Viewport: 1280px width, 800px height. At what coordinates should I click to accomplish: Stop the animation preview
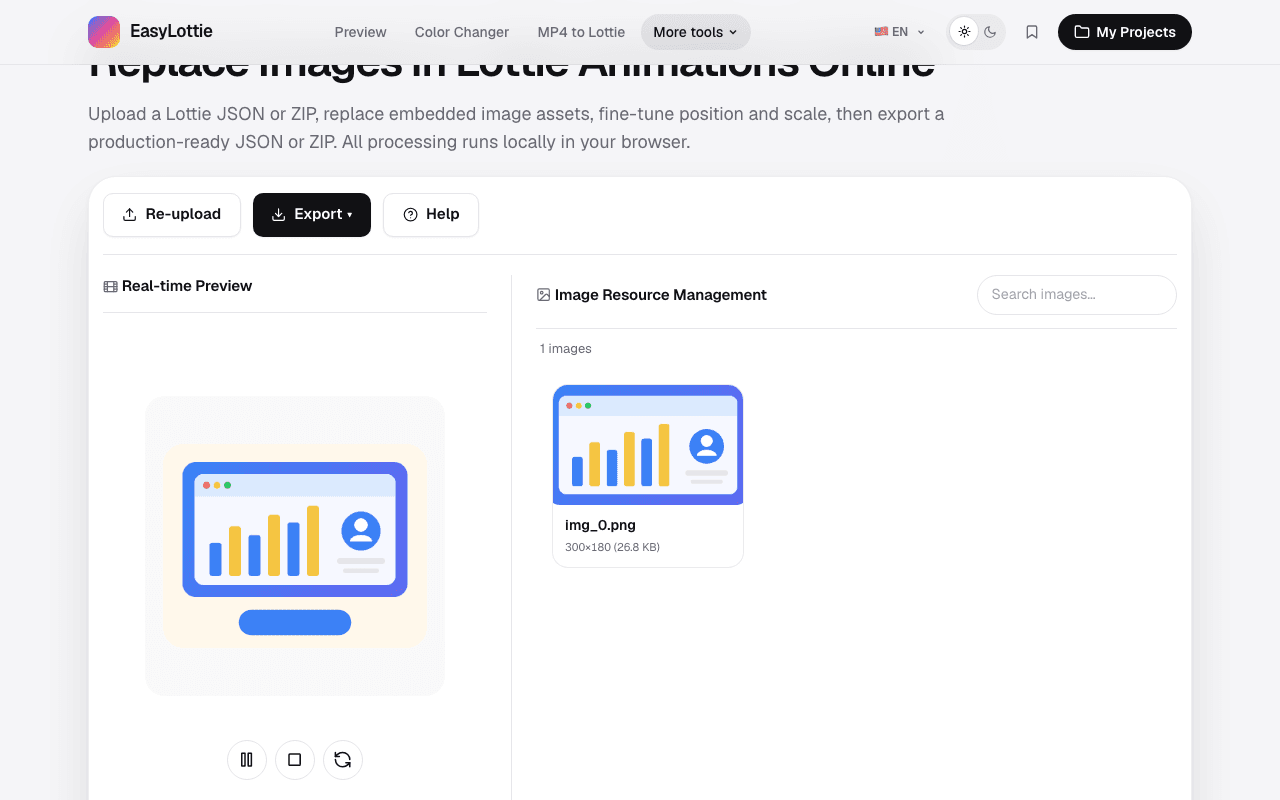295,760
